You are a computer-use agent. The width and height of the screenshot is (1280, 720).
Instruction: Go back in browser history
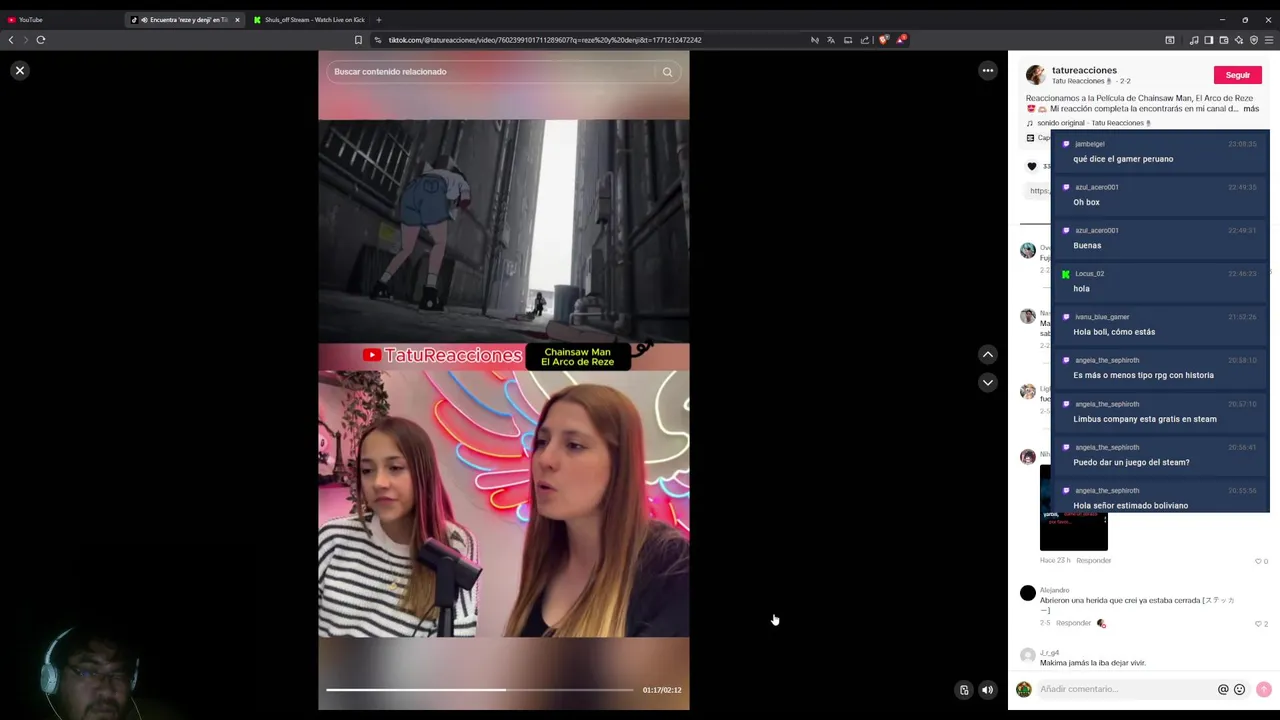(11, 40)
